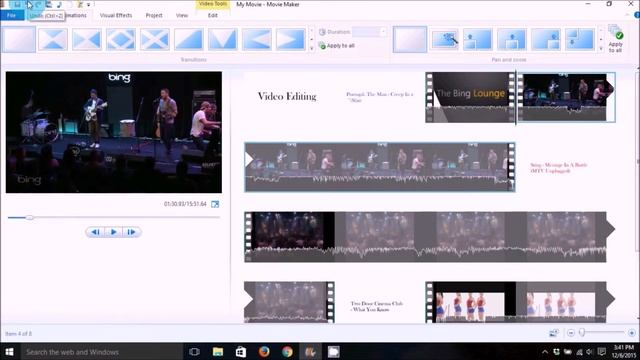Open the Edit tab under Video Tools
The image size is (640, 360).
click(213, 16)
